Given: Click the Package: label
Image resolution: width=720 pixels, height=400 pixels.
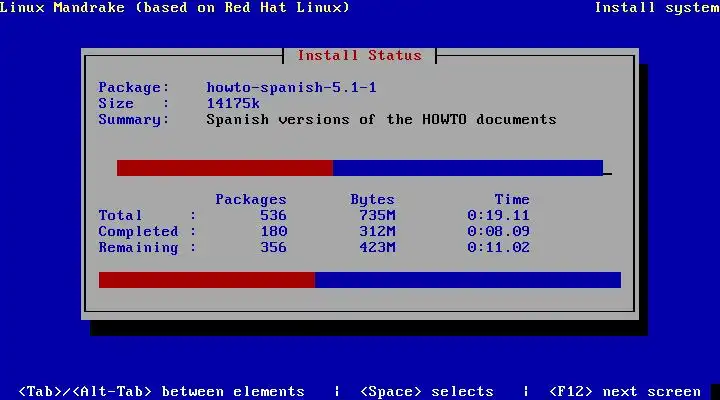Looking at the screenshot, I should 134,87.
